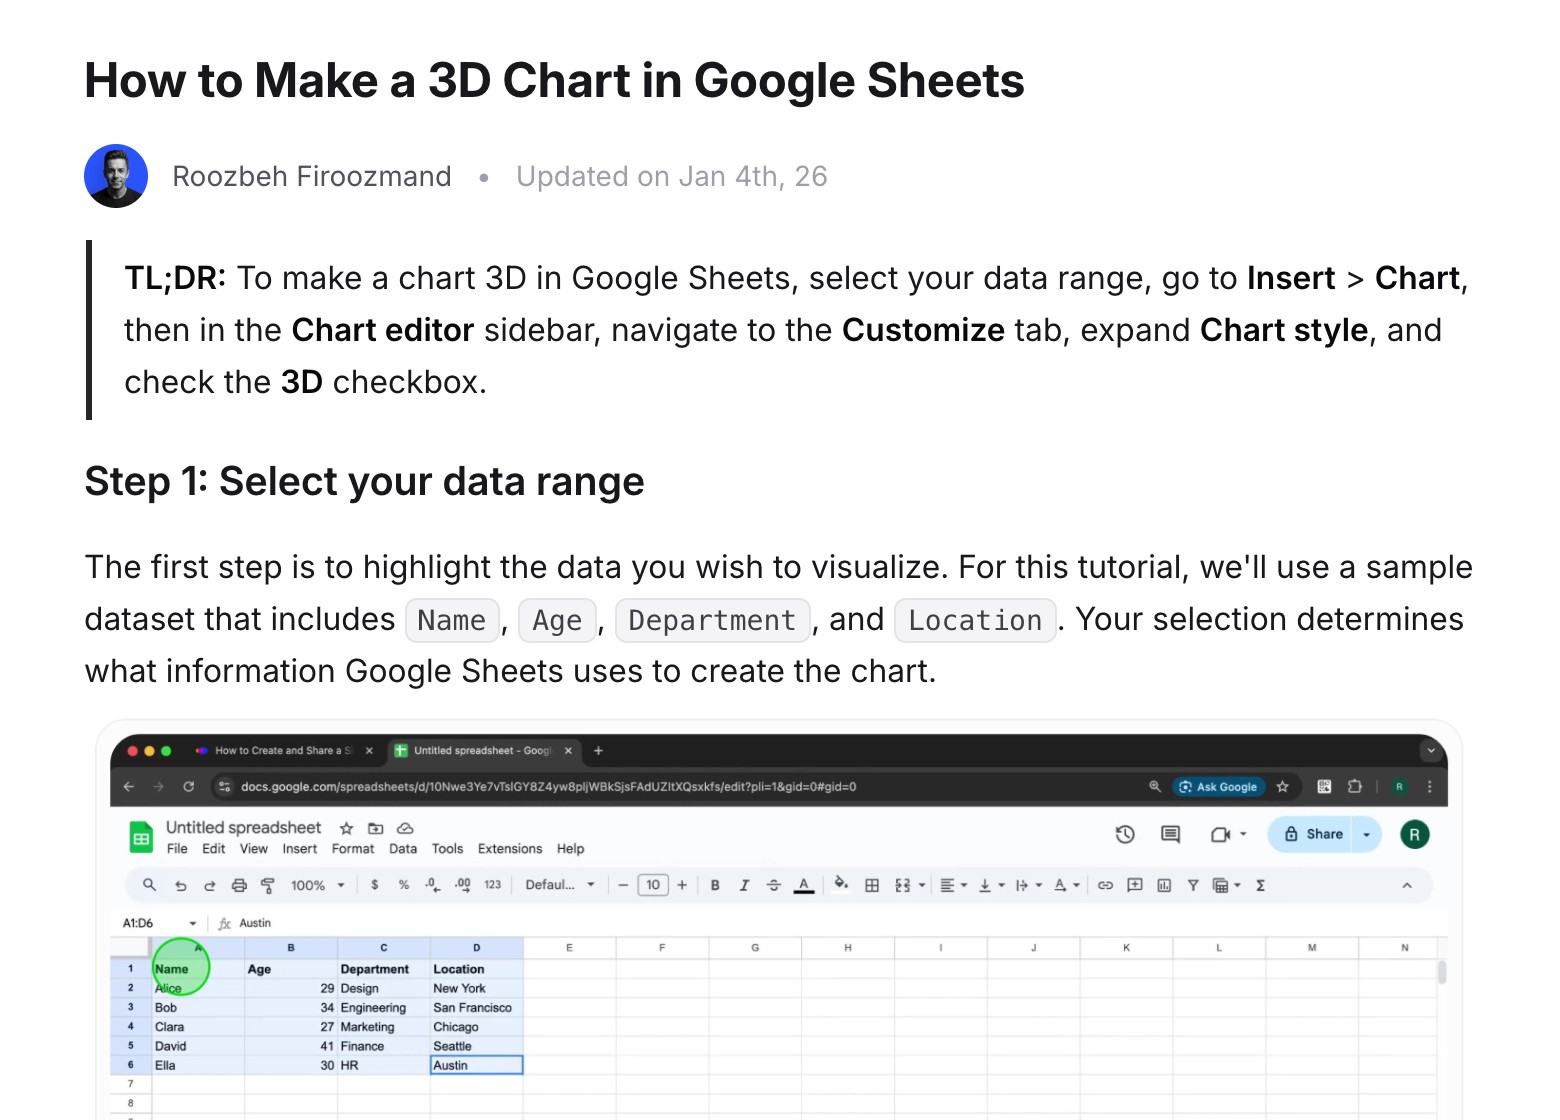Click the insert chart icon
The image size is (1560, 1120).
point(1164,885)
